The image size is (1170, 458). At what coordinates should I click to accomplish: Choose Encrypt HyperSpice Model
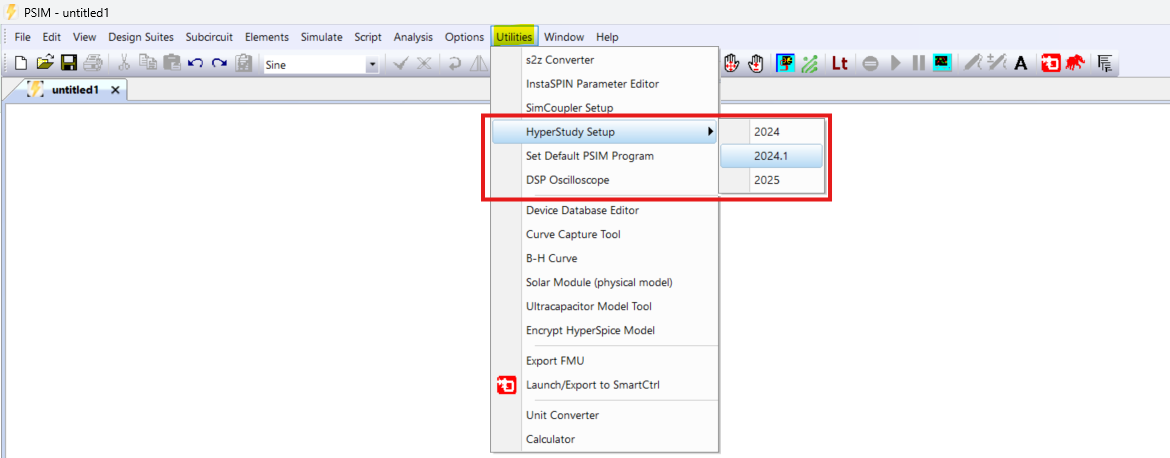coord(604,330)
